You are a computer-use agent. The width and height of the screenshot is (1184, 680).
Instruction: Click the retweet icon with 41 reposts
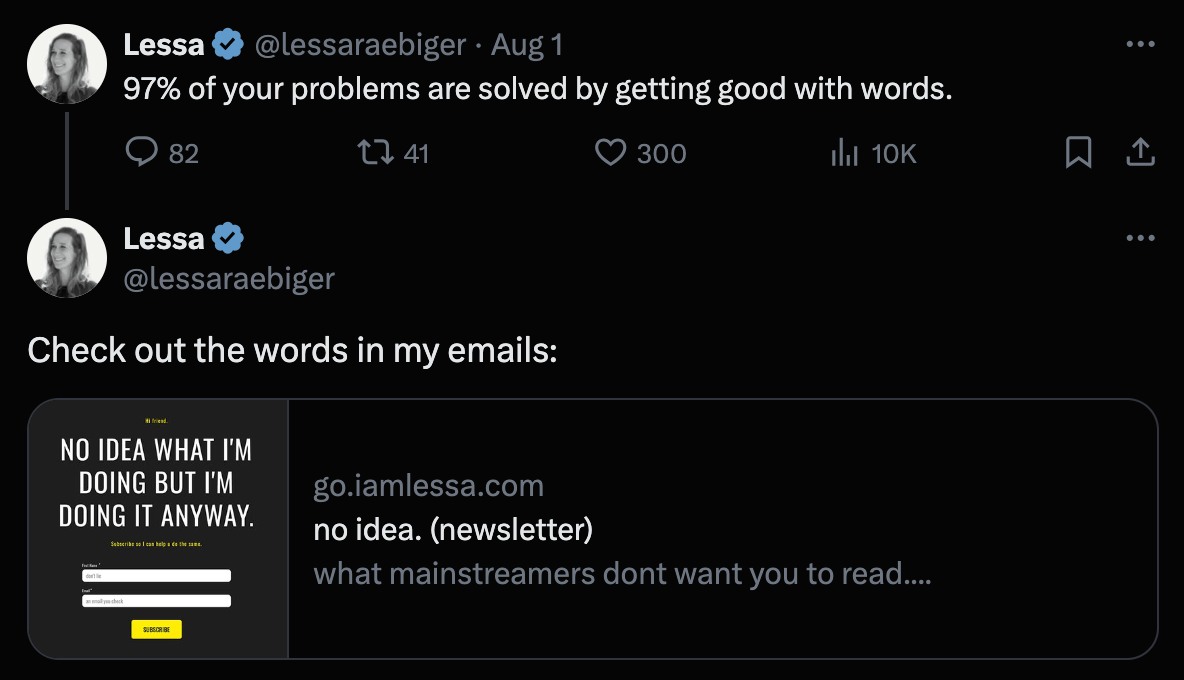coord(375,152)
